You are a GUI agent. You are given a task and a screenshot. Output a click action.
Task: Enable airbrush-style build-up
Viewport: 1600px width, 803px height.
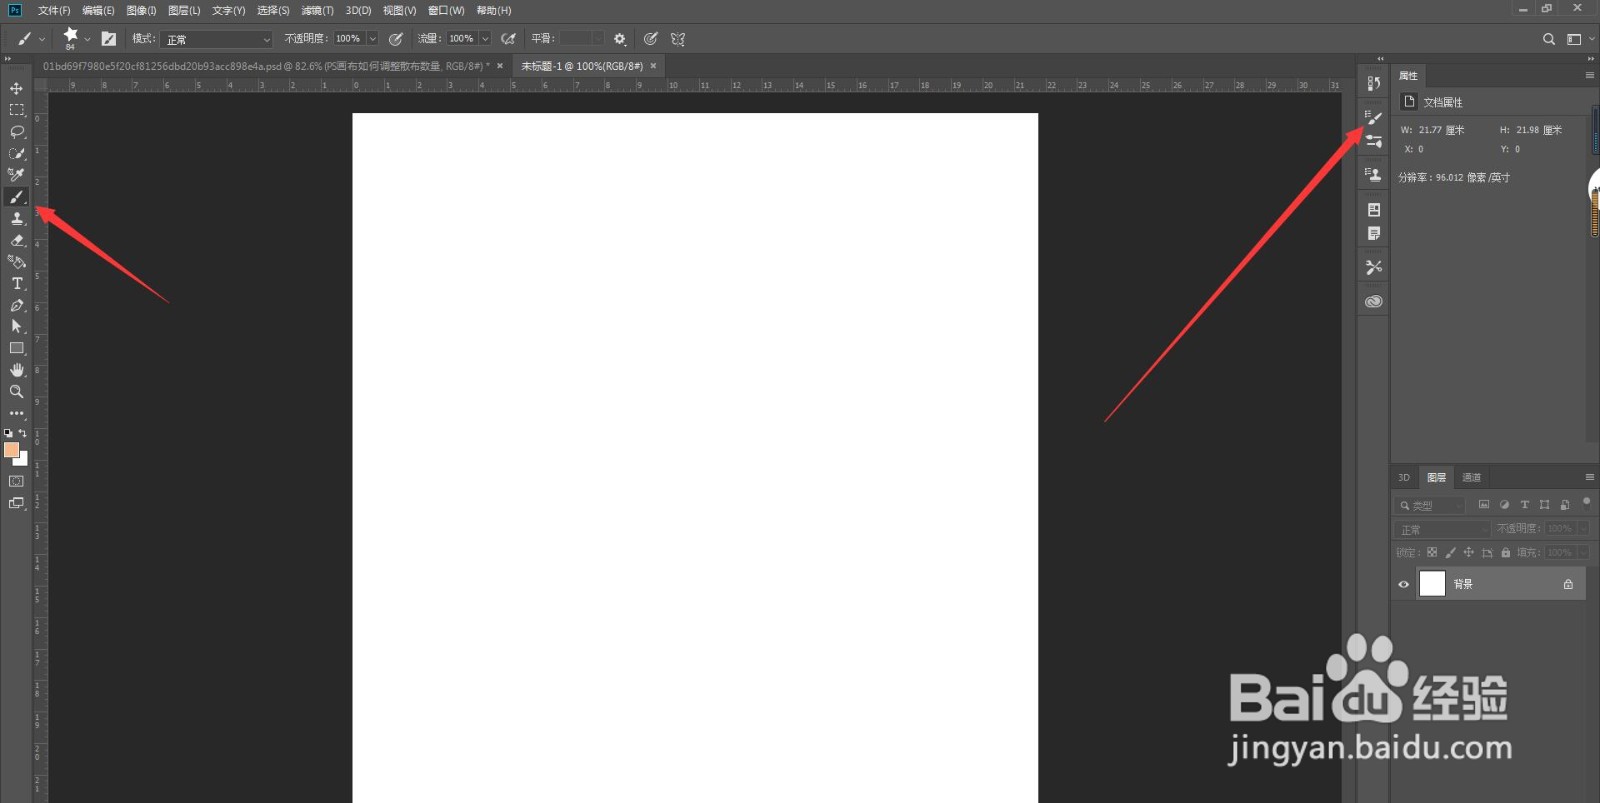click(508, 39)
